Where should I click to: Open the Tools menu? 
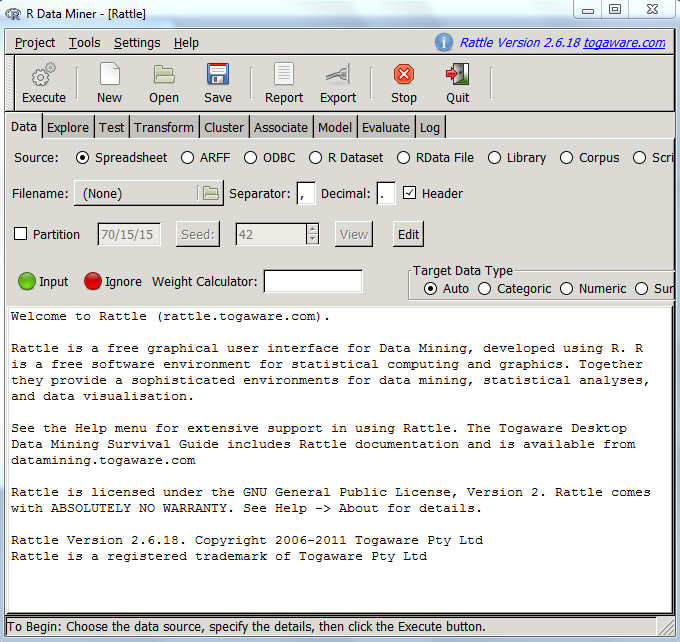[x=85, y=43]
